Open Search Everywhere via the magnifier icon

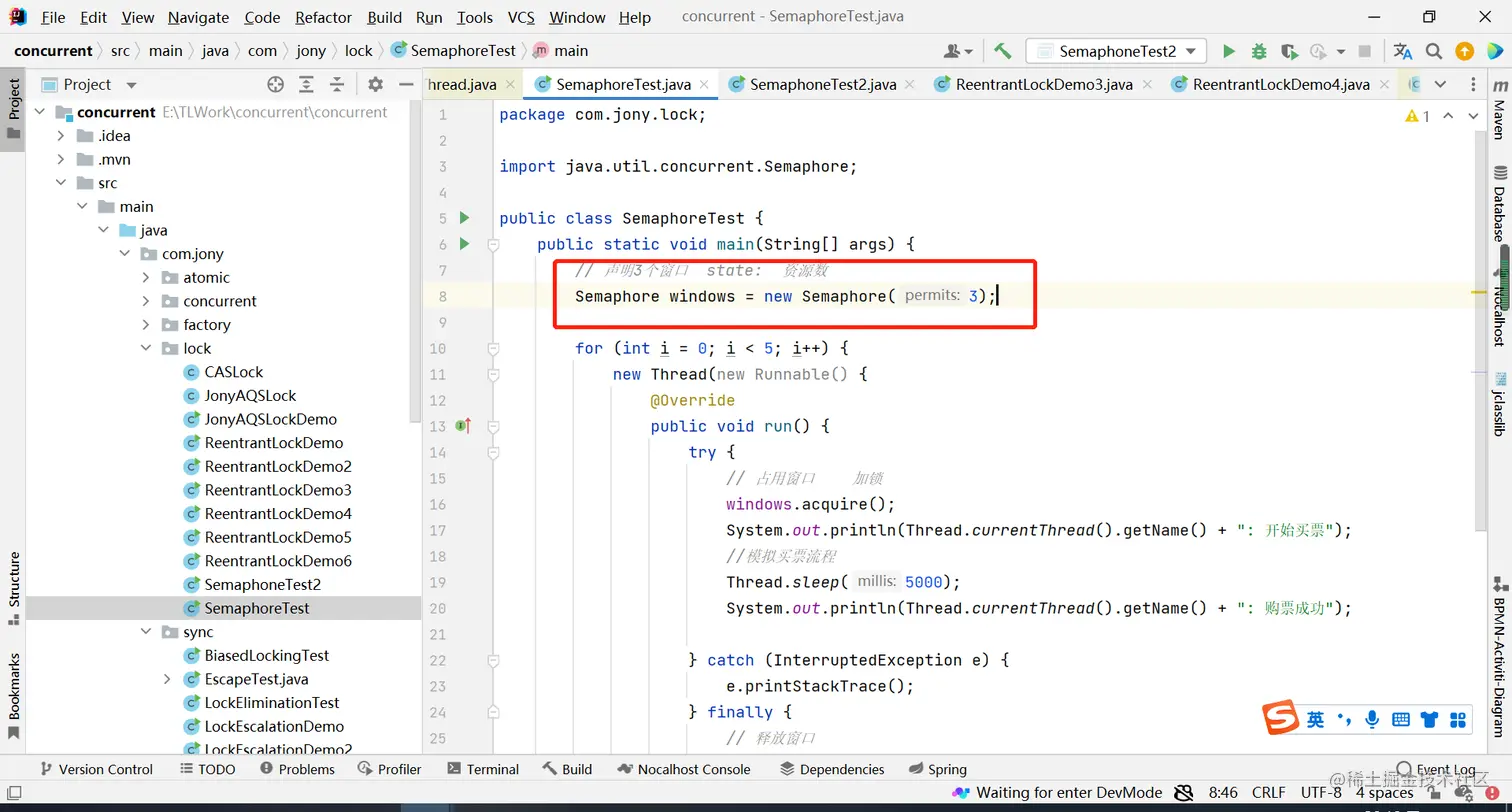(1434, 51)
